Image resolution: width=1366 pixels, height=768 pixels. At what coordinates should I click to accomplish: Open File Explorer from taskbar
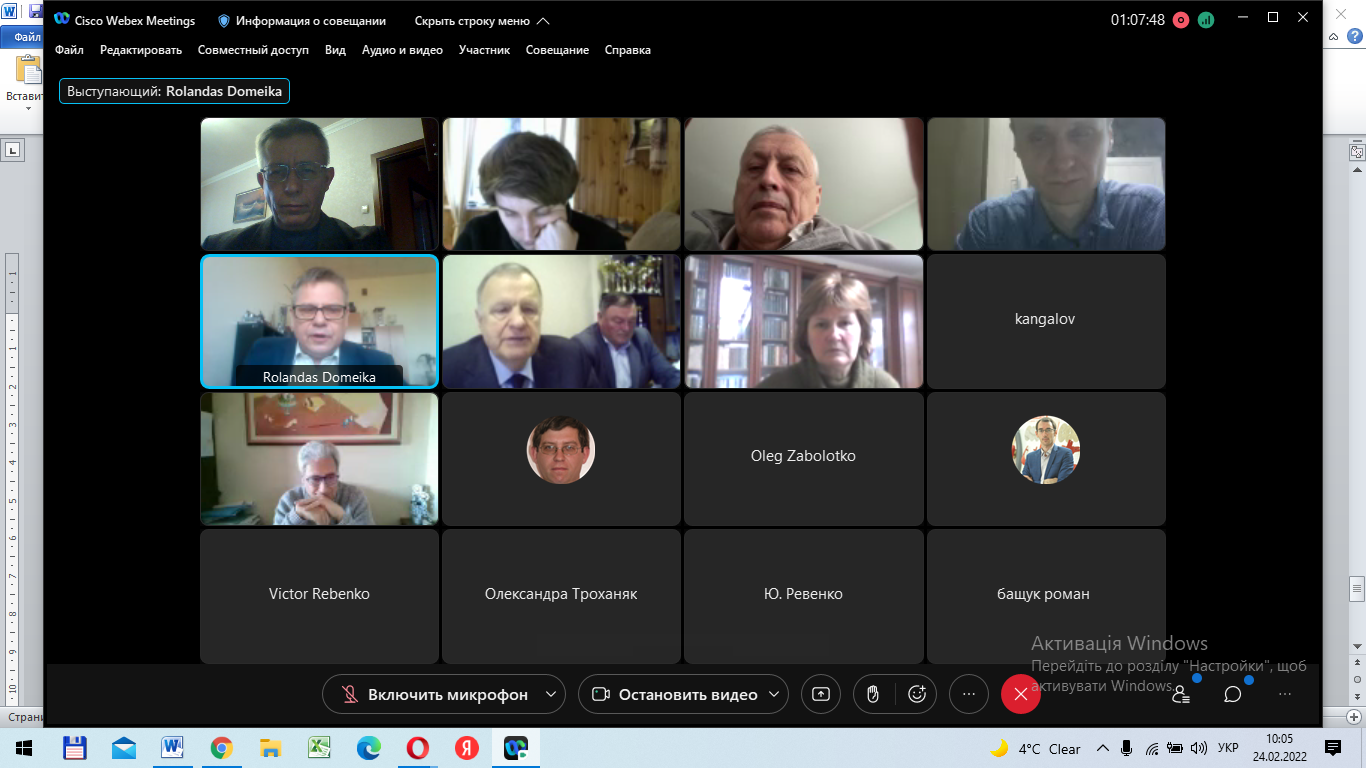click(x=270, y=748)
